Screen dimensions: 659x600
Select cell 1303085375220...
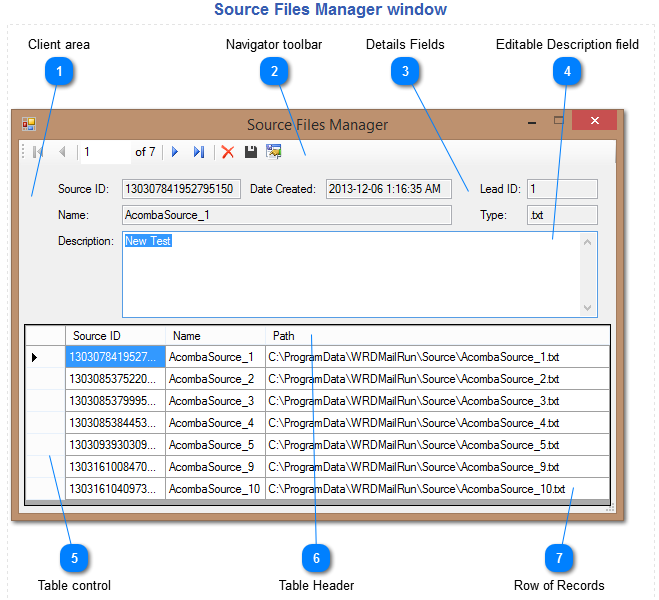click(x=116, y=379)
